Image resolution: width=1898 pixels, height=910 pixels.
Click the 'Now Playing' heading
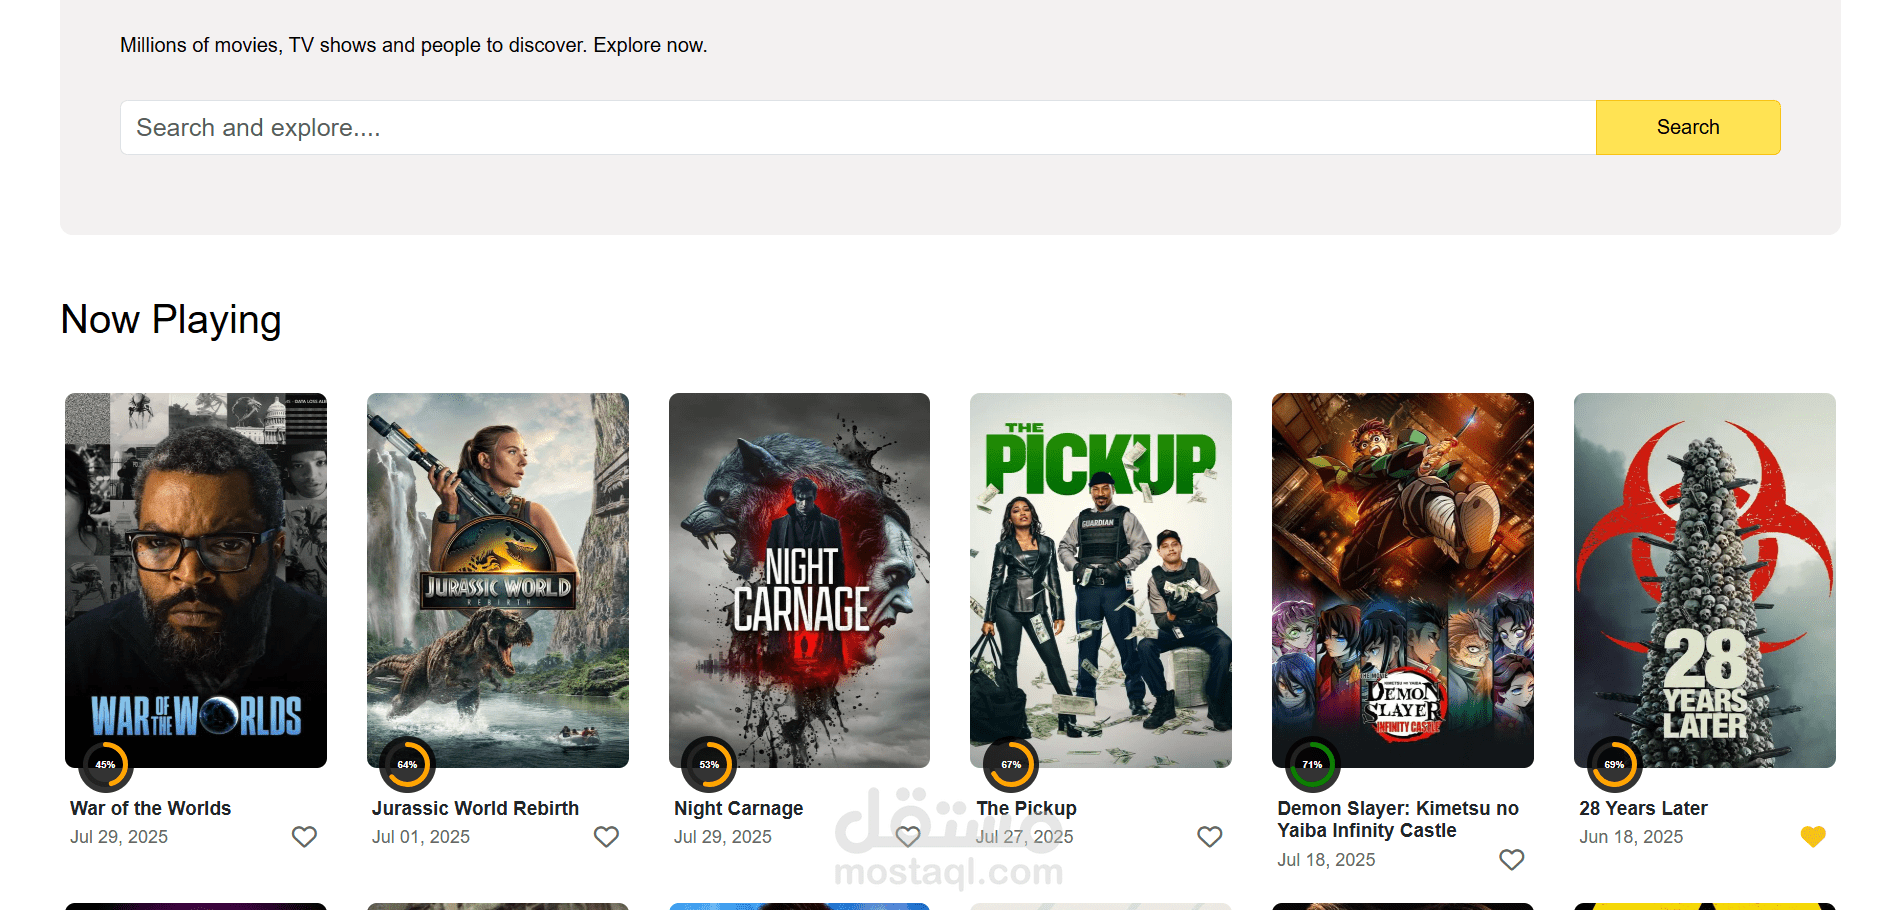click(171, 320)
